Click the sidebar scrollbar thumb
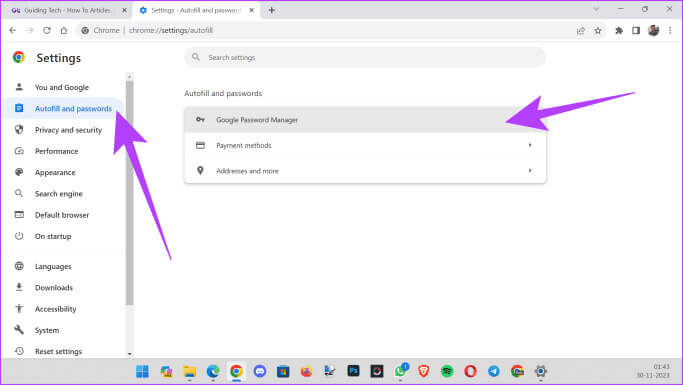Screen dimensions: 683x385 (129, 193)
